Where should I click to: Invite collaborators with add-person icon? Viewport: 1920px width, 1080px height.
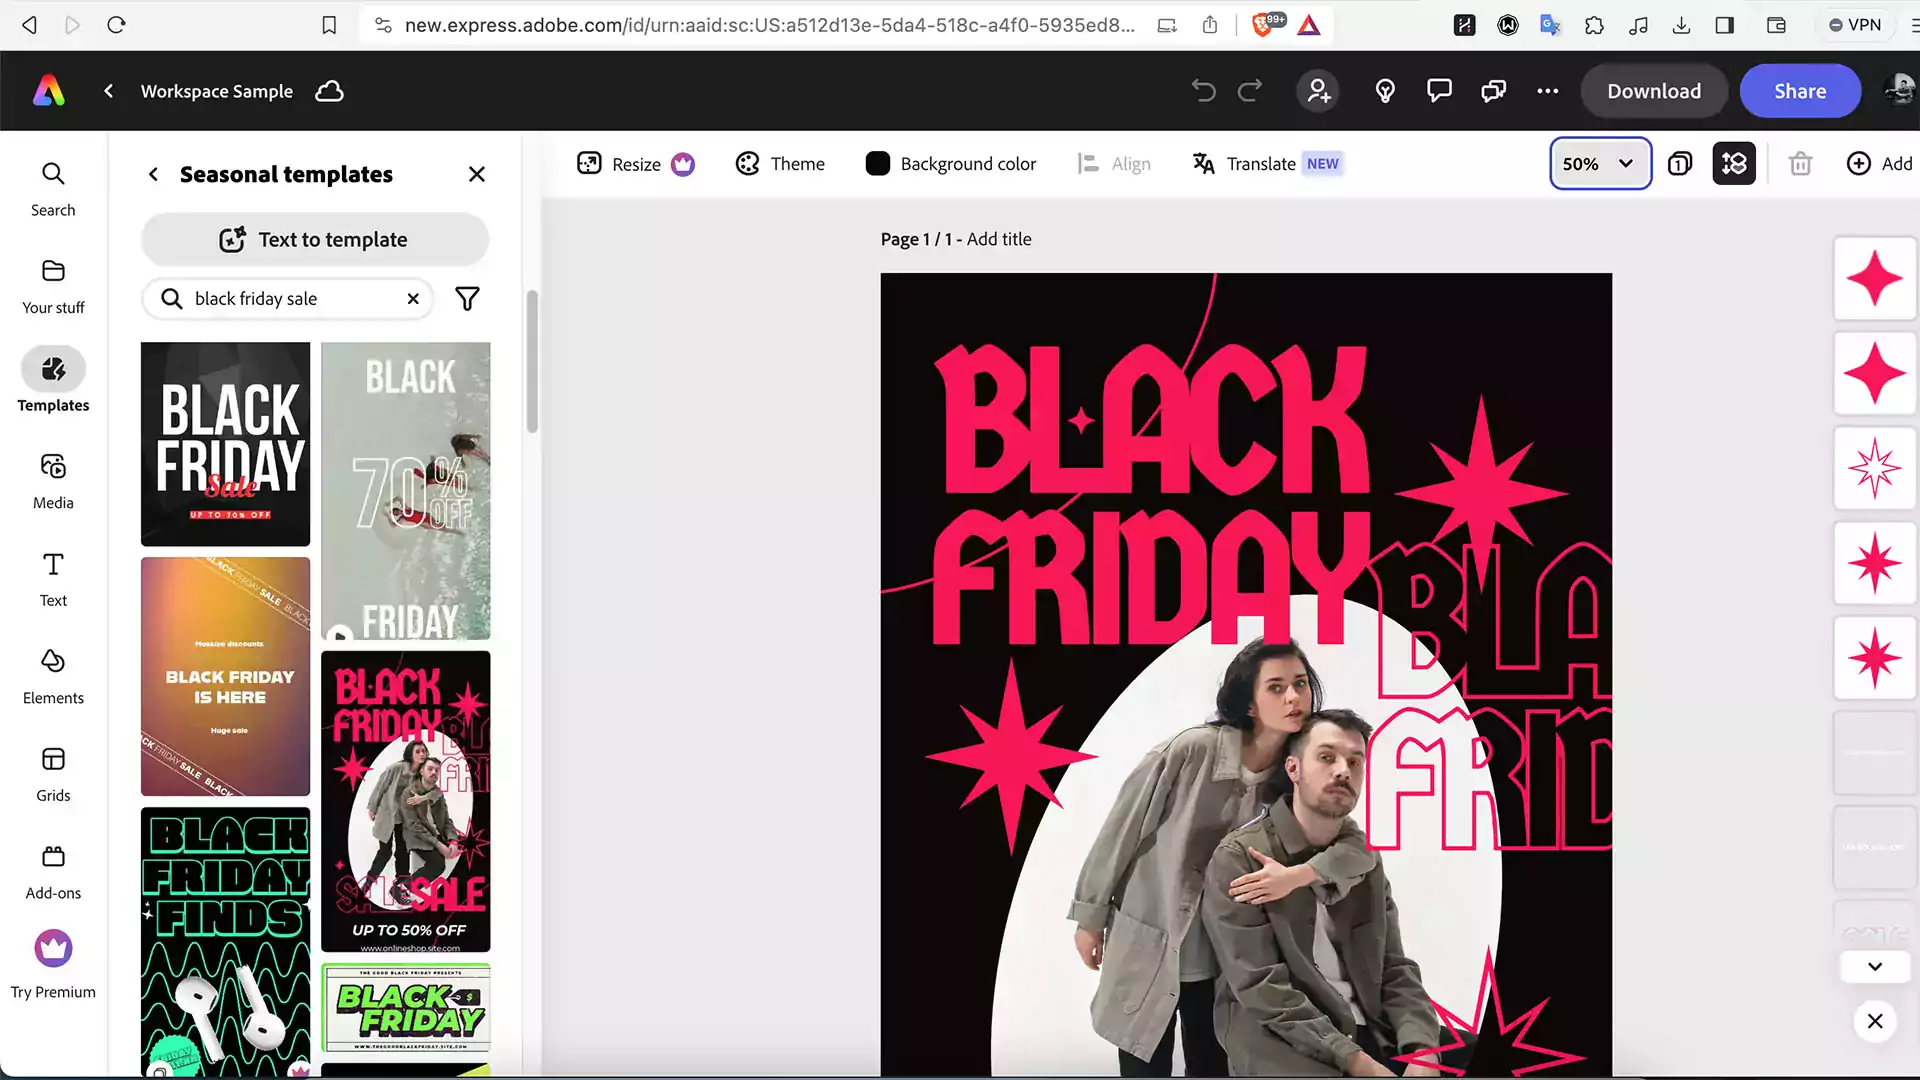1319,91
